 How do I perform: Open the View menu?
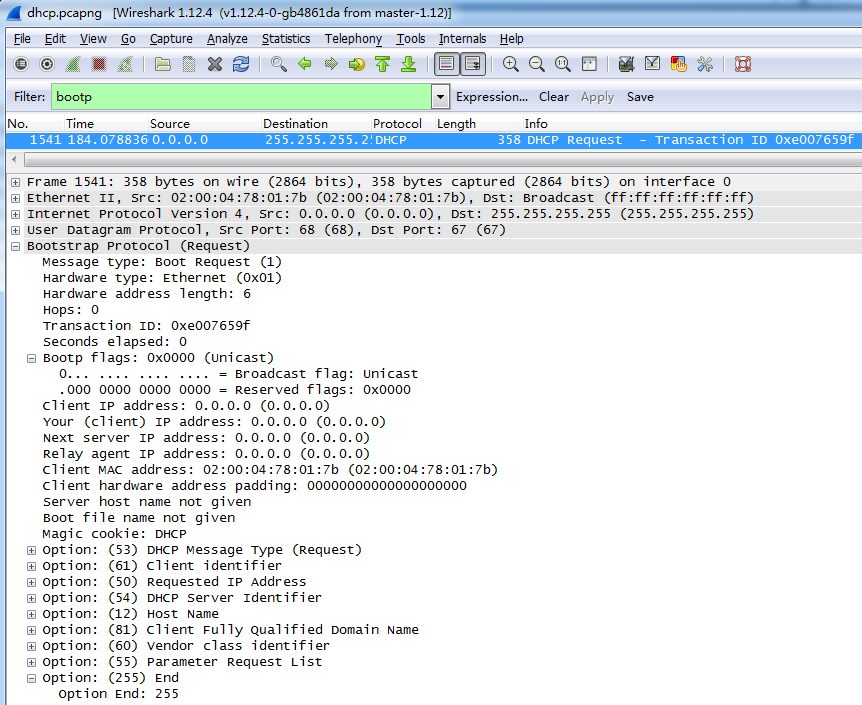93,39
